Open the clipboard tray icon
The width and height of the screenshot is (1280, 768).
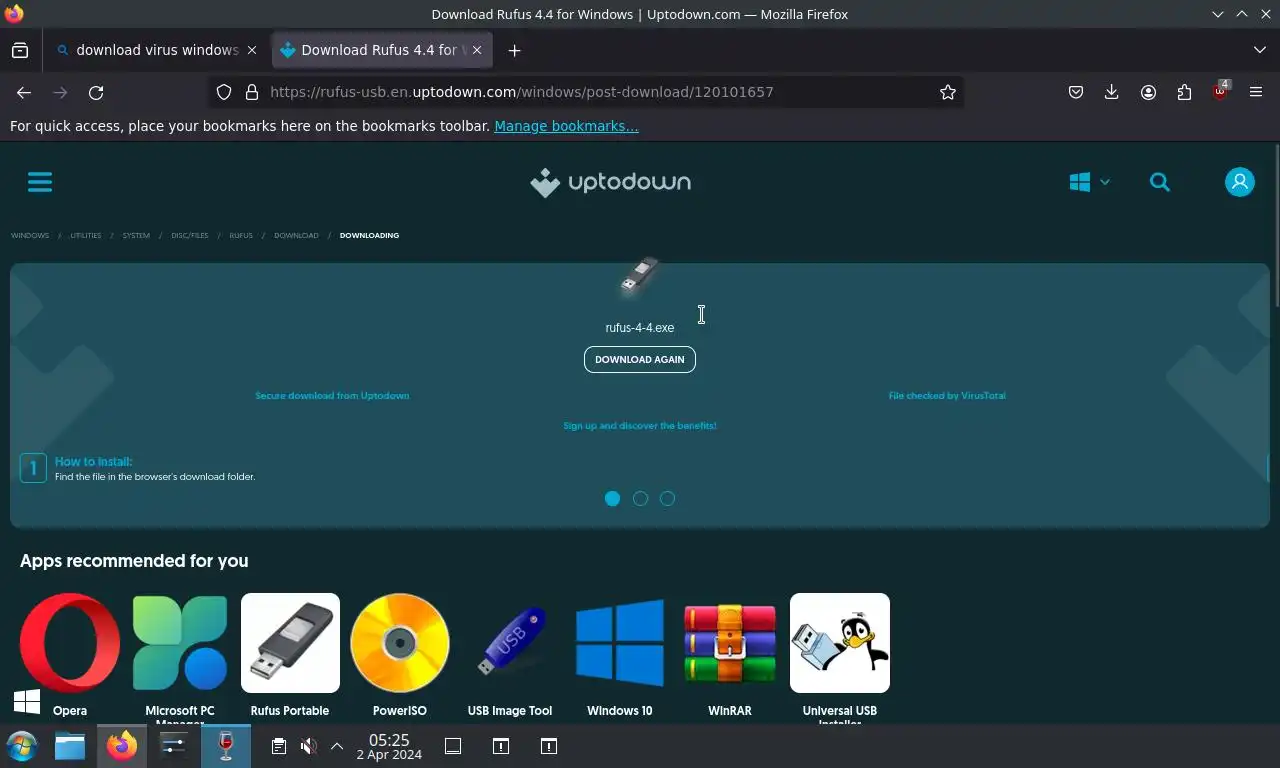(x=279, y=746)
